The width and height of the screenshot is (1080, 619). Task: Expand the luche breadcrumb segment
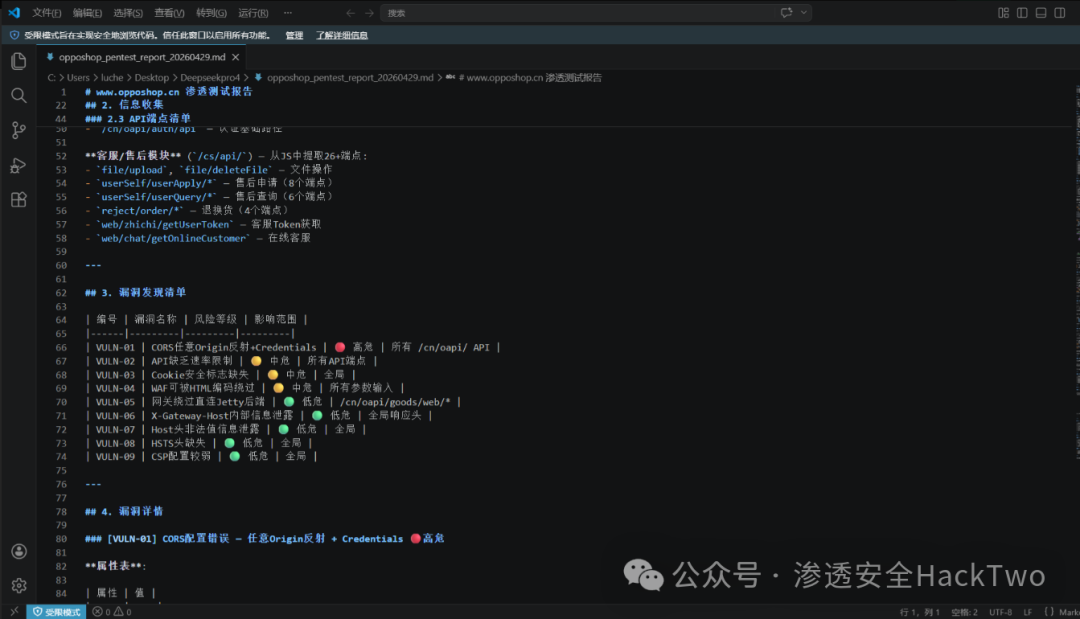(x=112, y=78)
